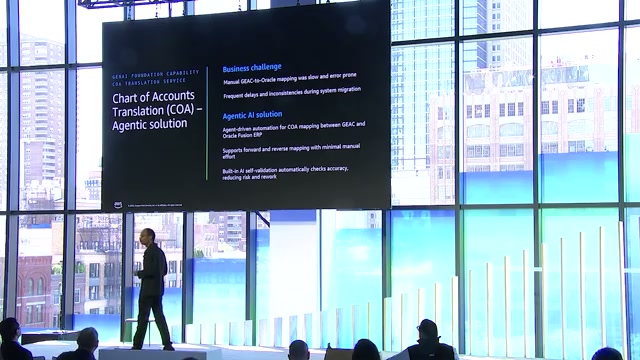Click the "Manual GEAC-to-Oracle mapping" bullet
Image resolution: width=640 pixels, height=360 pixels.
290,79
